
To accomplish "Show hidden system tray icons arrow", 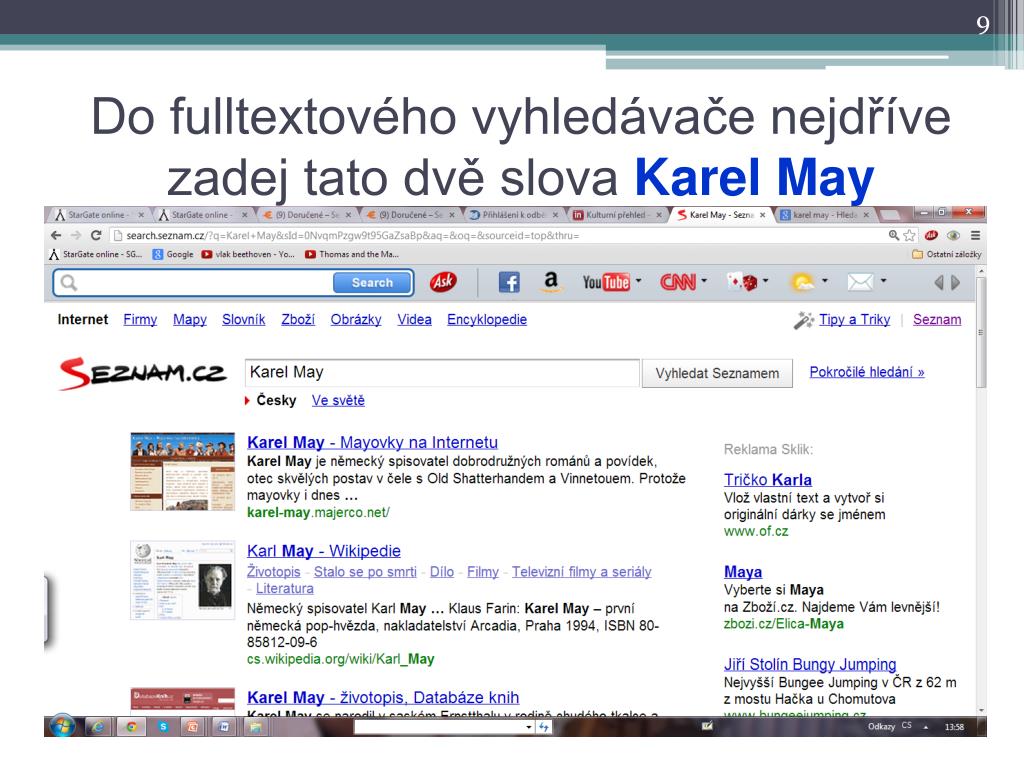I will tap(926, 727).
